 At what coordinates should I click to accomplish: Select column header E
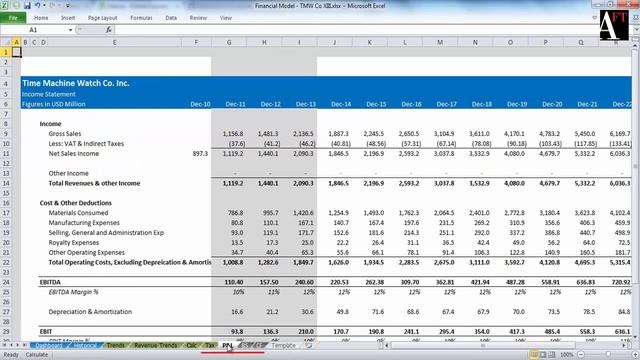(x=114, y=42)
